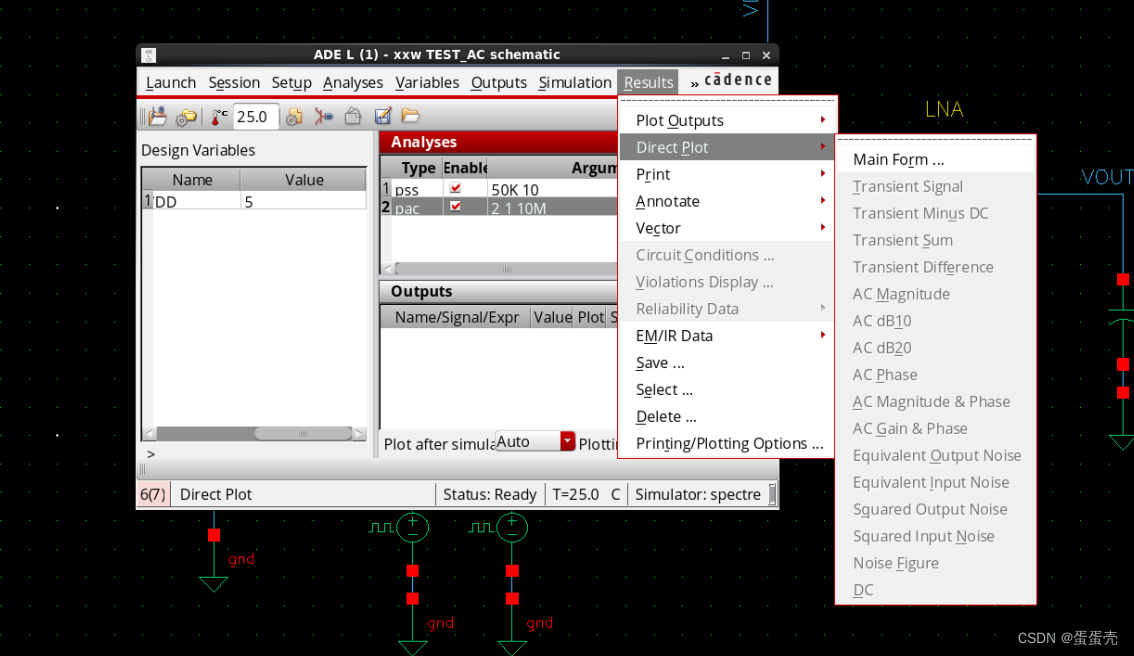This screenshot has width=1134, height=656.
Task: Choose Delete ... in Results menu
Action: tap(727, 417)
